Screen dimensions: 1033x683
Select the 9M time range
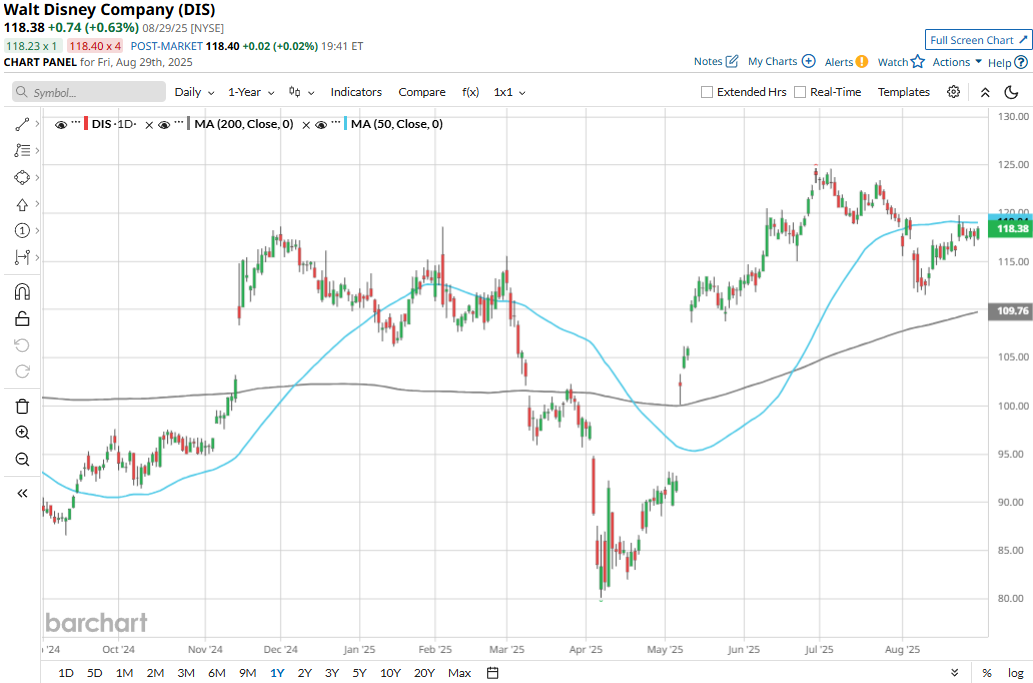click(248, 672)
